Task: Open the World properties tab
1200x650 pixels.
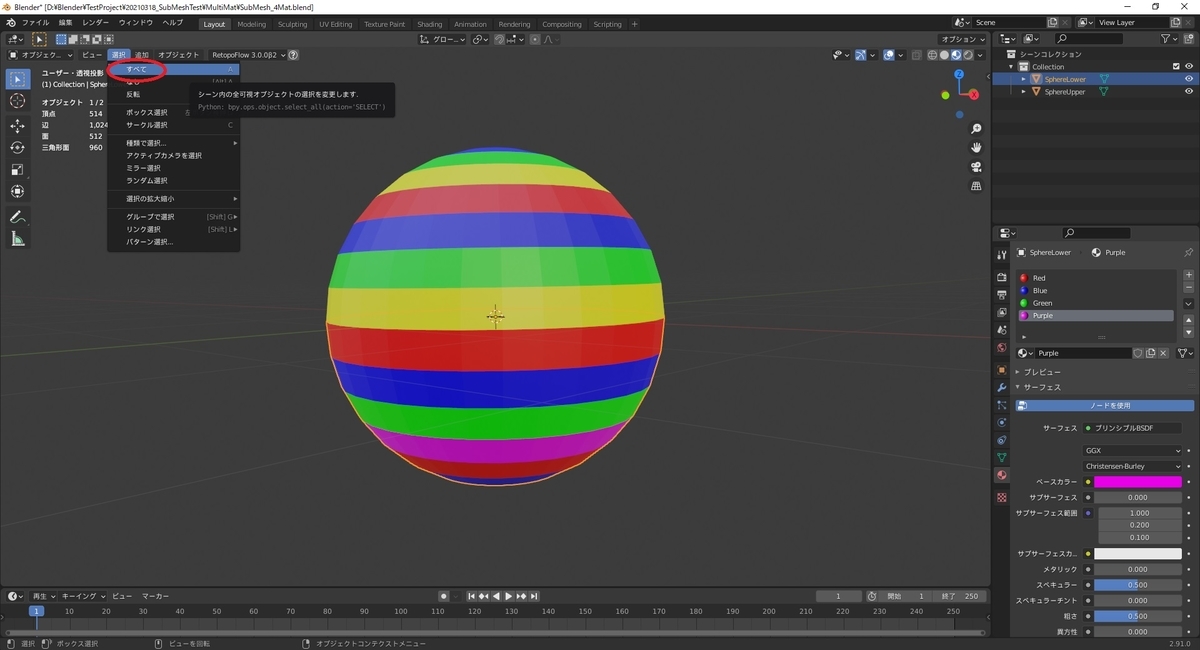Action: click(1002, 348)
